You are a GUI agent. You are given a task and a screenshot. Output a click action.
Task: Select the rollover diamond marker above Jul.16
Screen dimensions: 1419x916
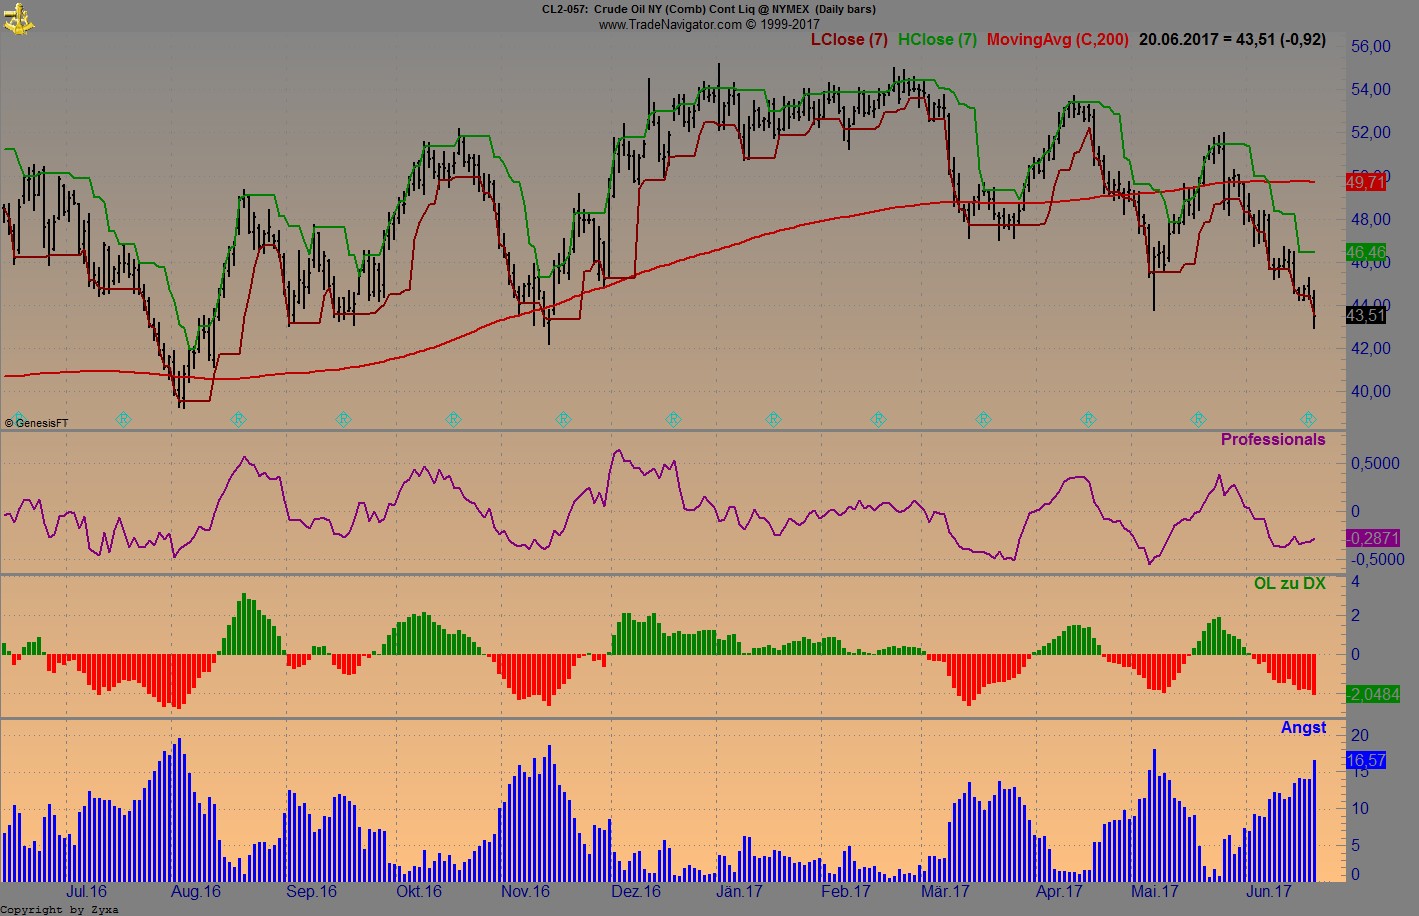click(x=122, y=420)
